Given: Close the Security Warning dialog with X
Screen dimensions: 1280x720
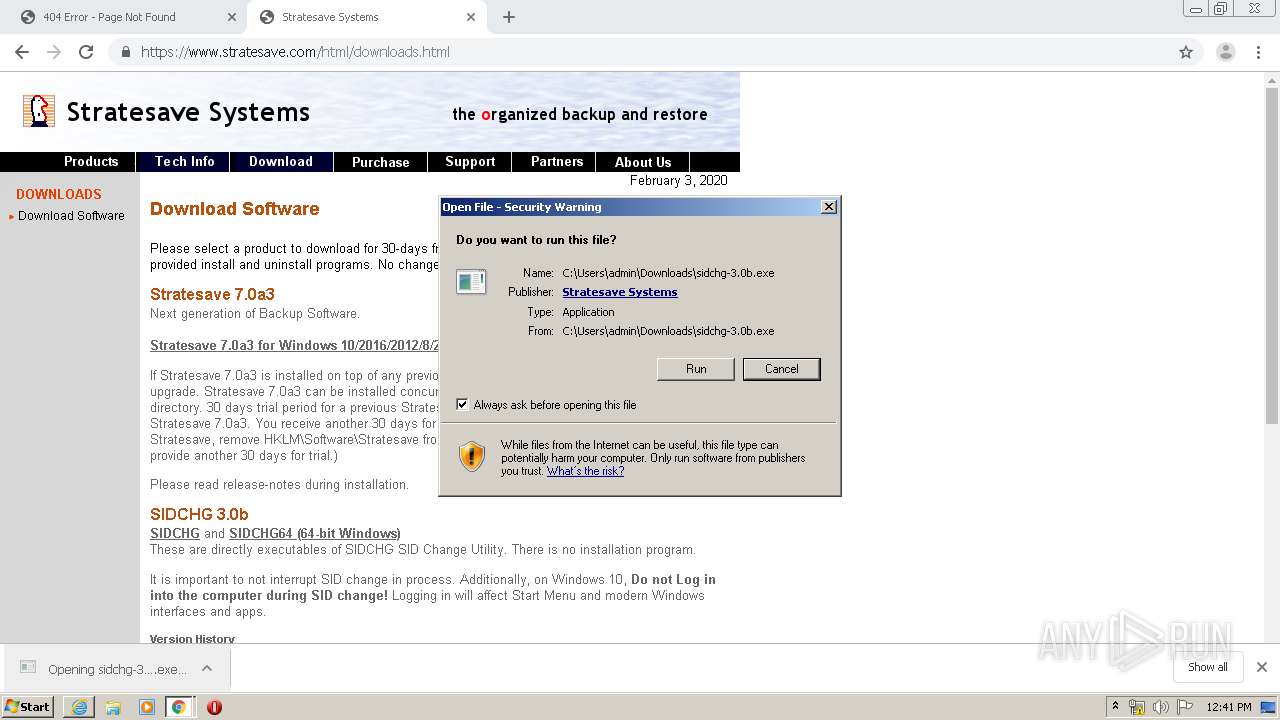Looking at the screenshot, I should (x=828, y=207).
